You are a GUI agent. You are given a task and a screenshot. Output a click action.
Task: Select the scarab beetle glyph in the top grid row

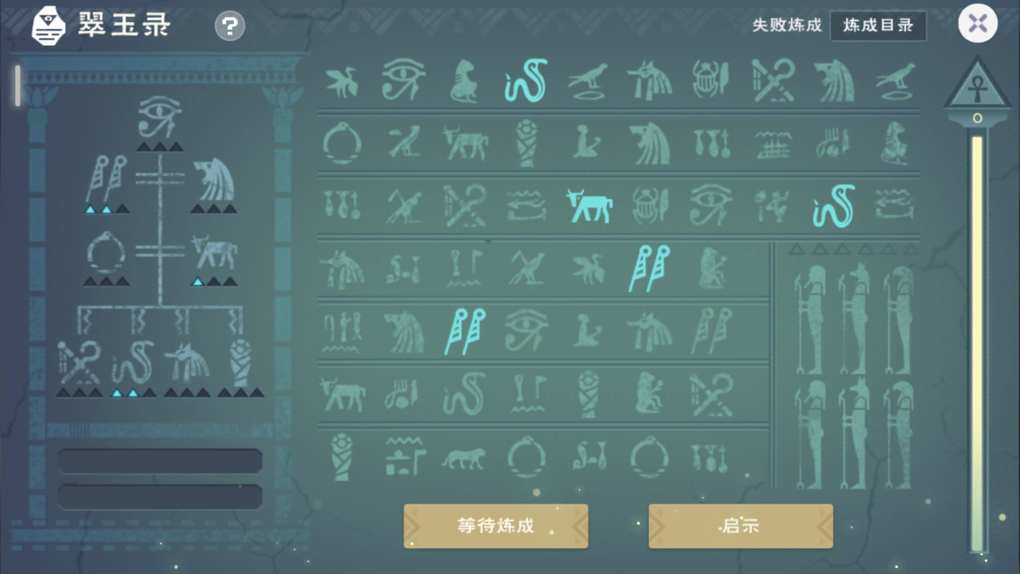click(x=710, y=80)
